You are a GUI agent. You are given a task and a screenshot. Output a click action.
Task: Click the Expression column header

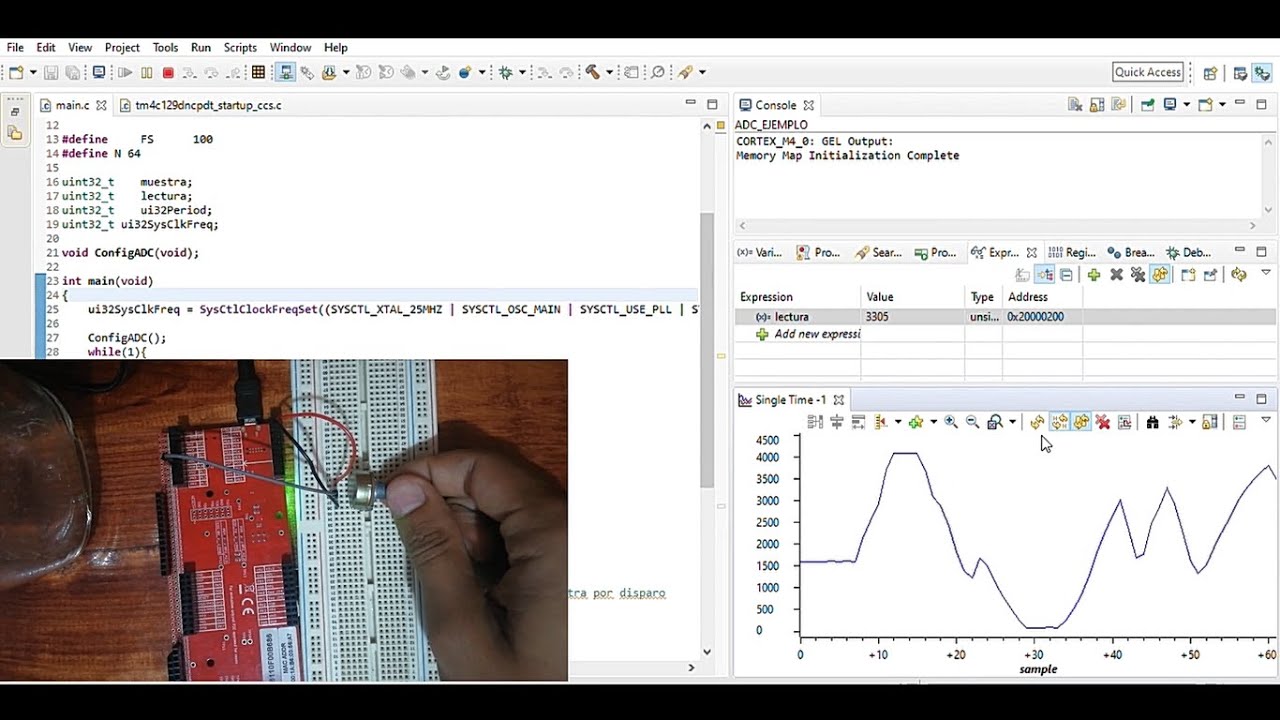798,297
